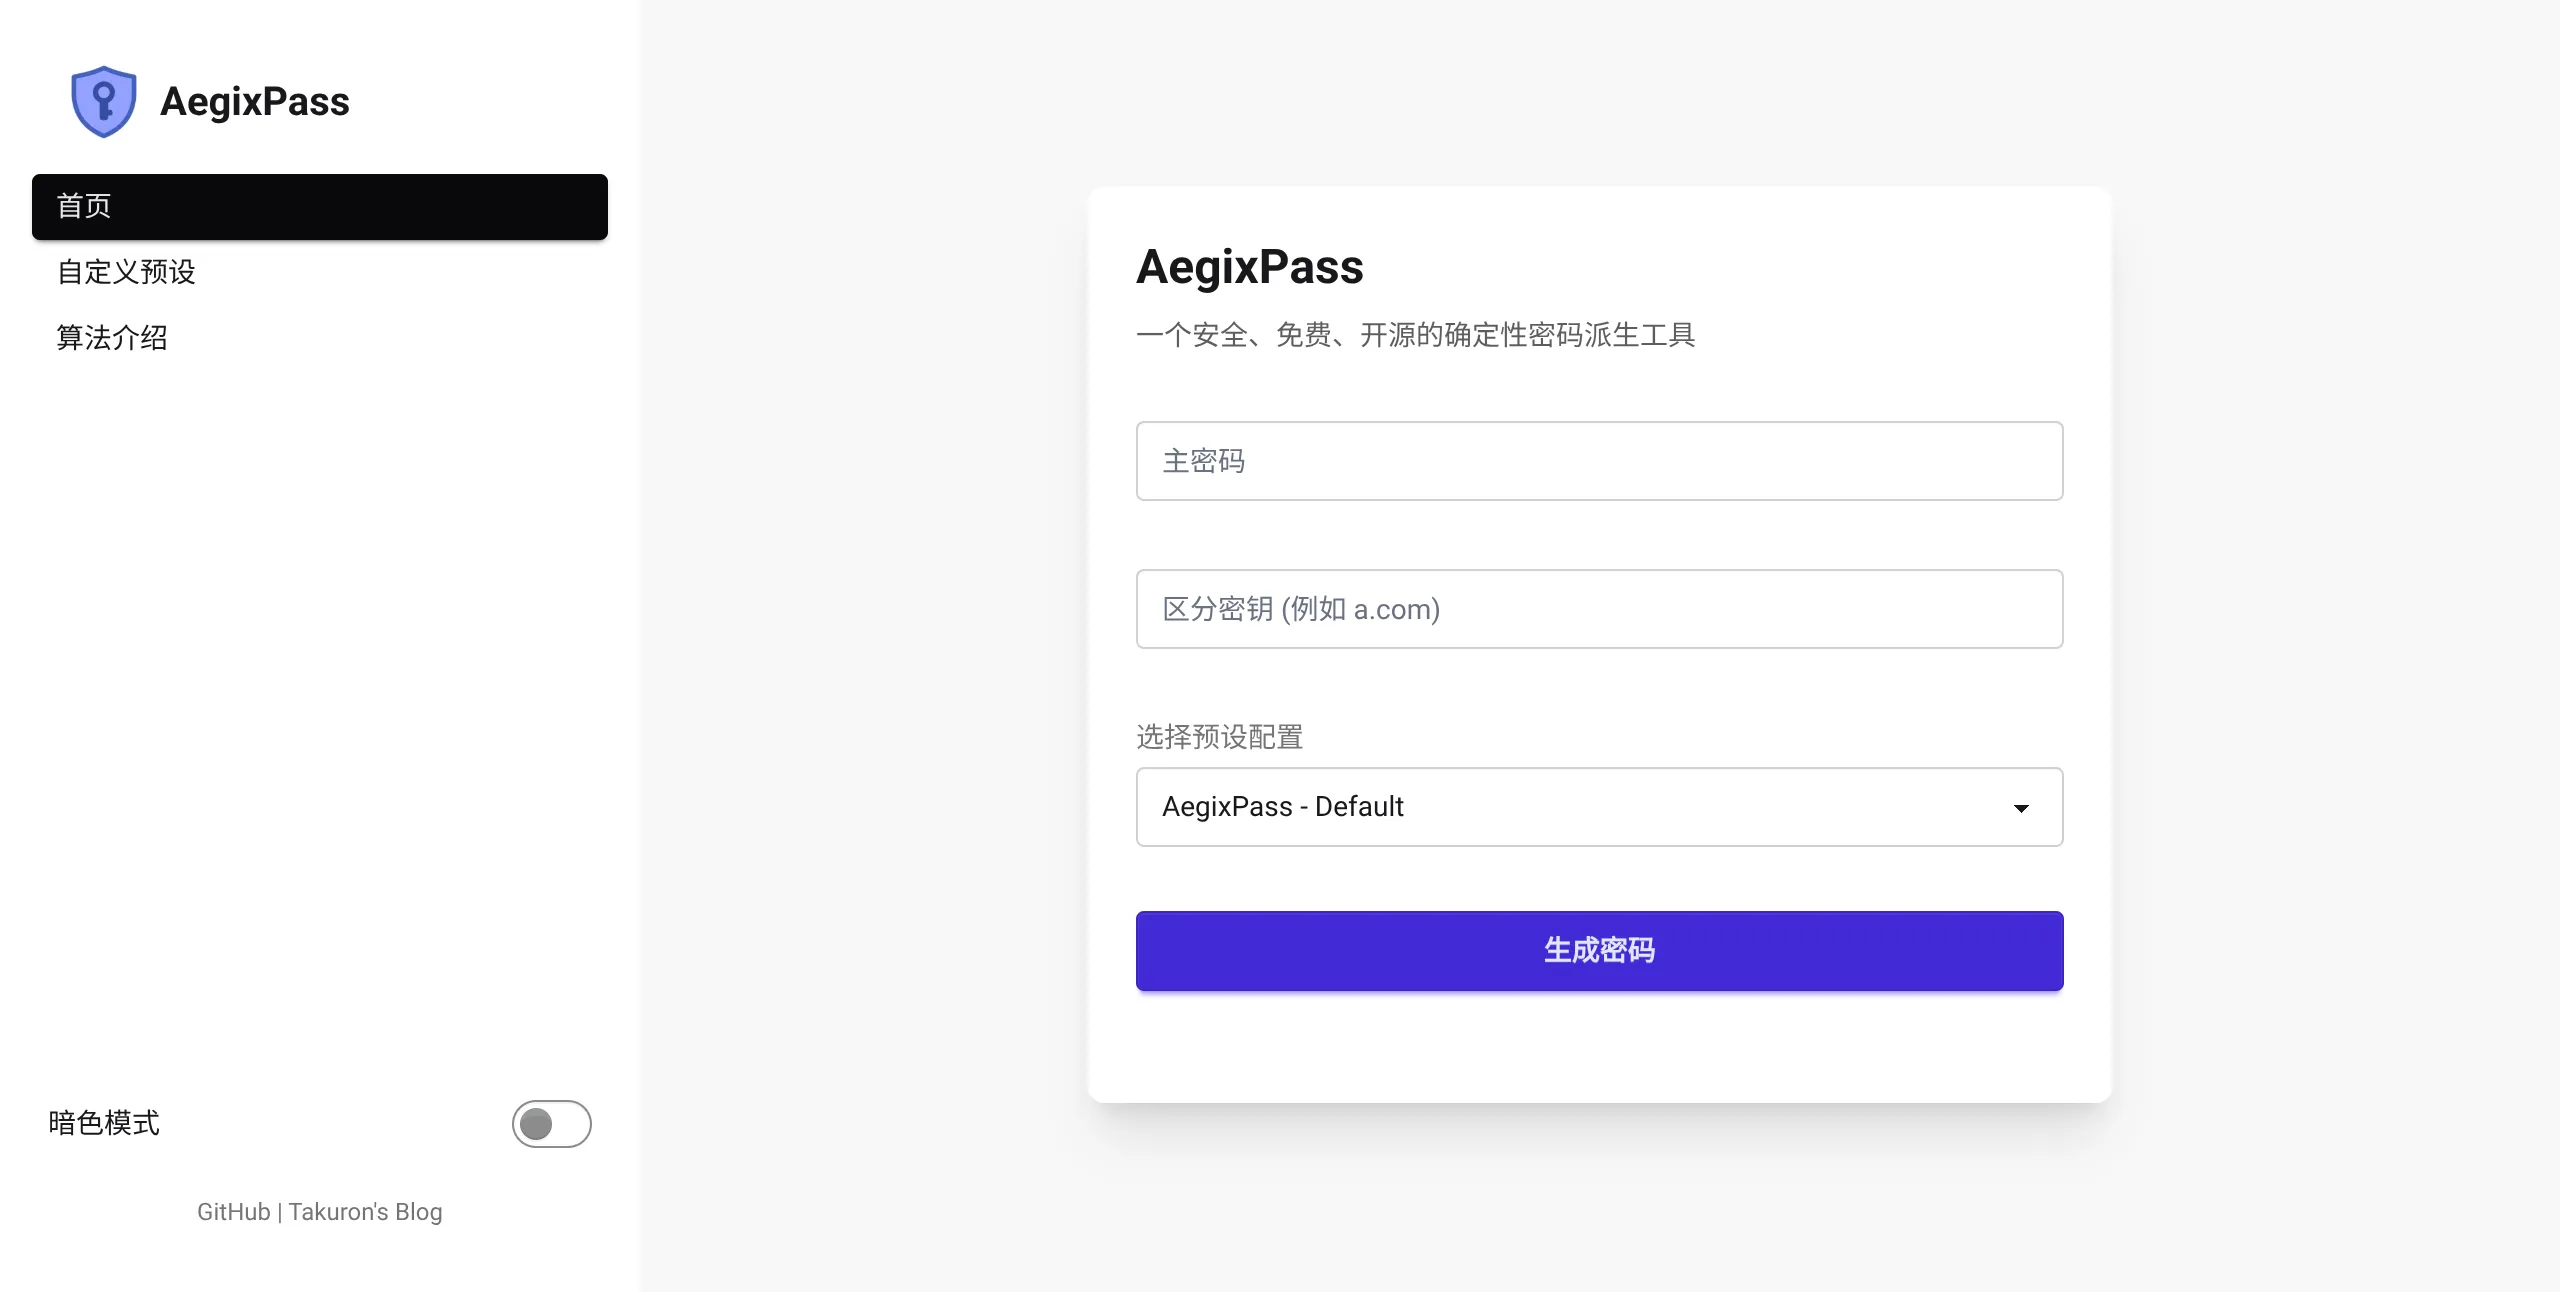
Task: Open the 自定义预设 custom presets page
Action: 126,272
